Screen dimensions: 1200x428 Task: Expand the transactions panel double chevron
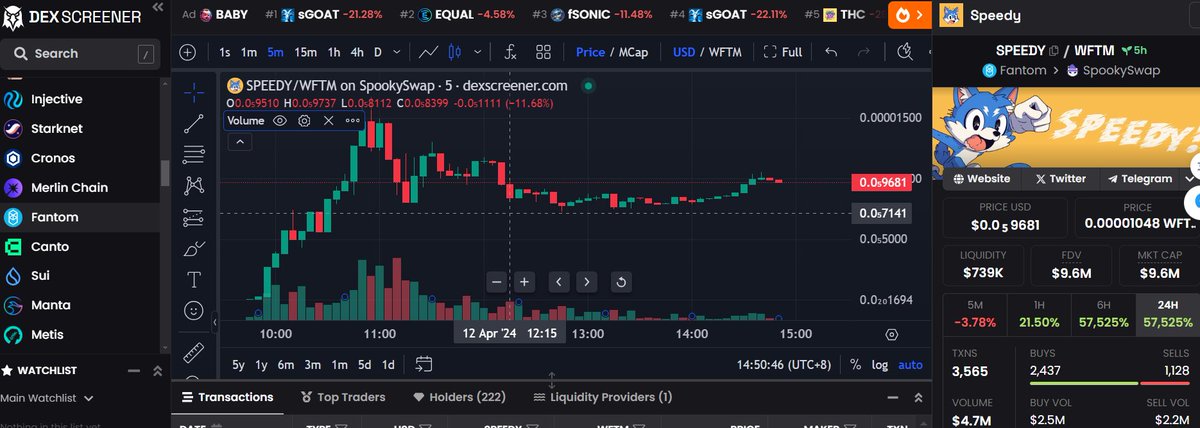point(917,397)
